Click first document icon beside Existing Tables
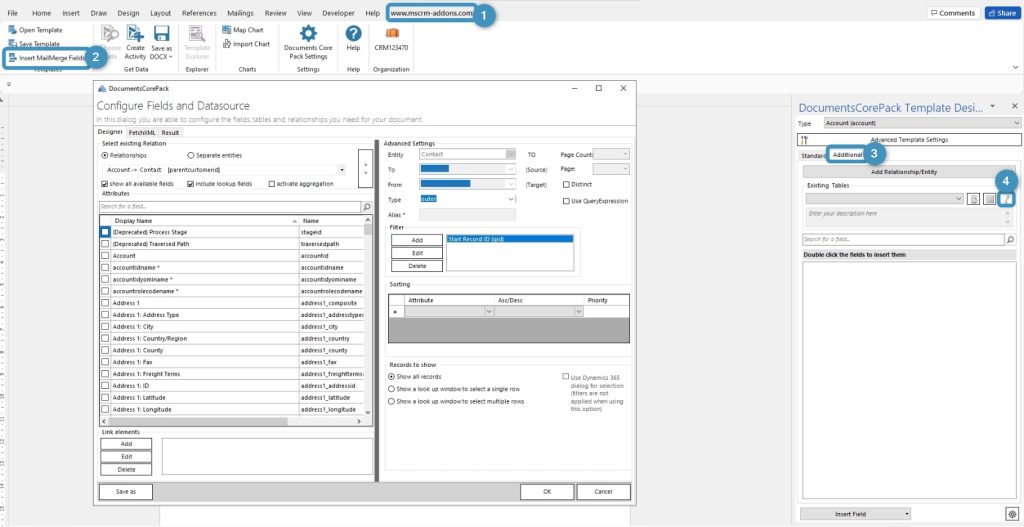The width and height of the screenshot is (1024, 527). pos(974,199)
